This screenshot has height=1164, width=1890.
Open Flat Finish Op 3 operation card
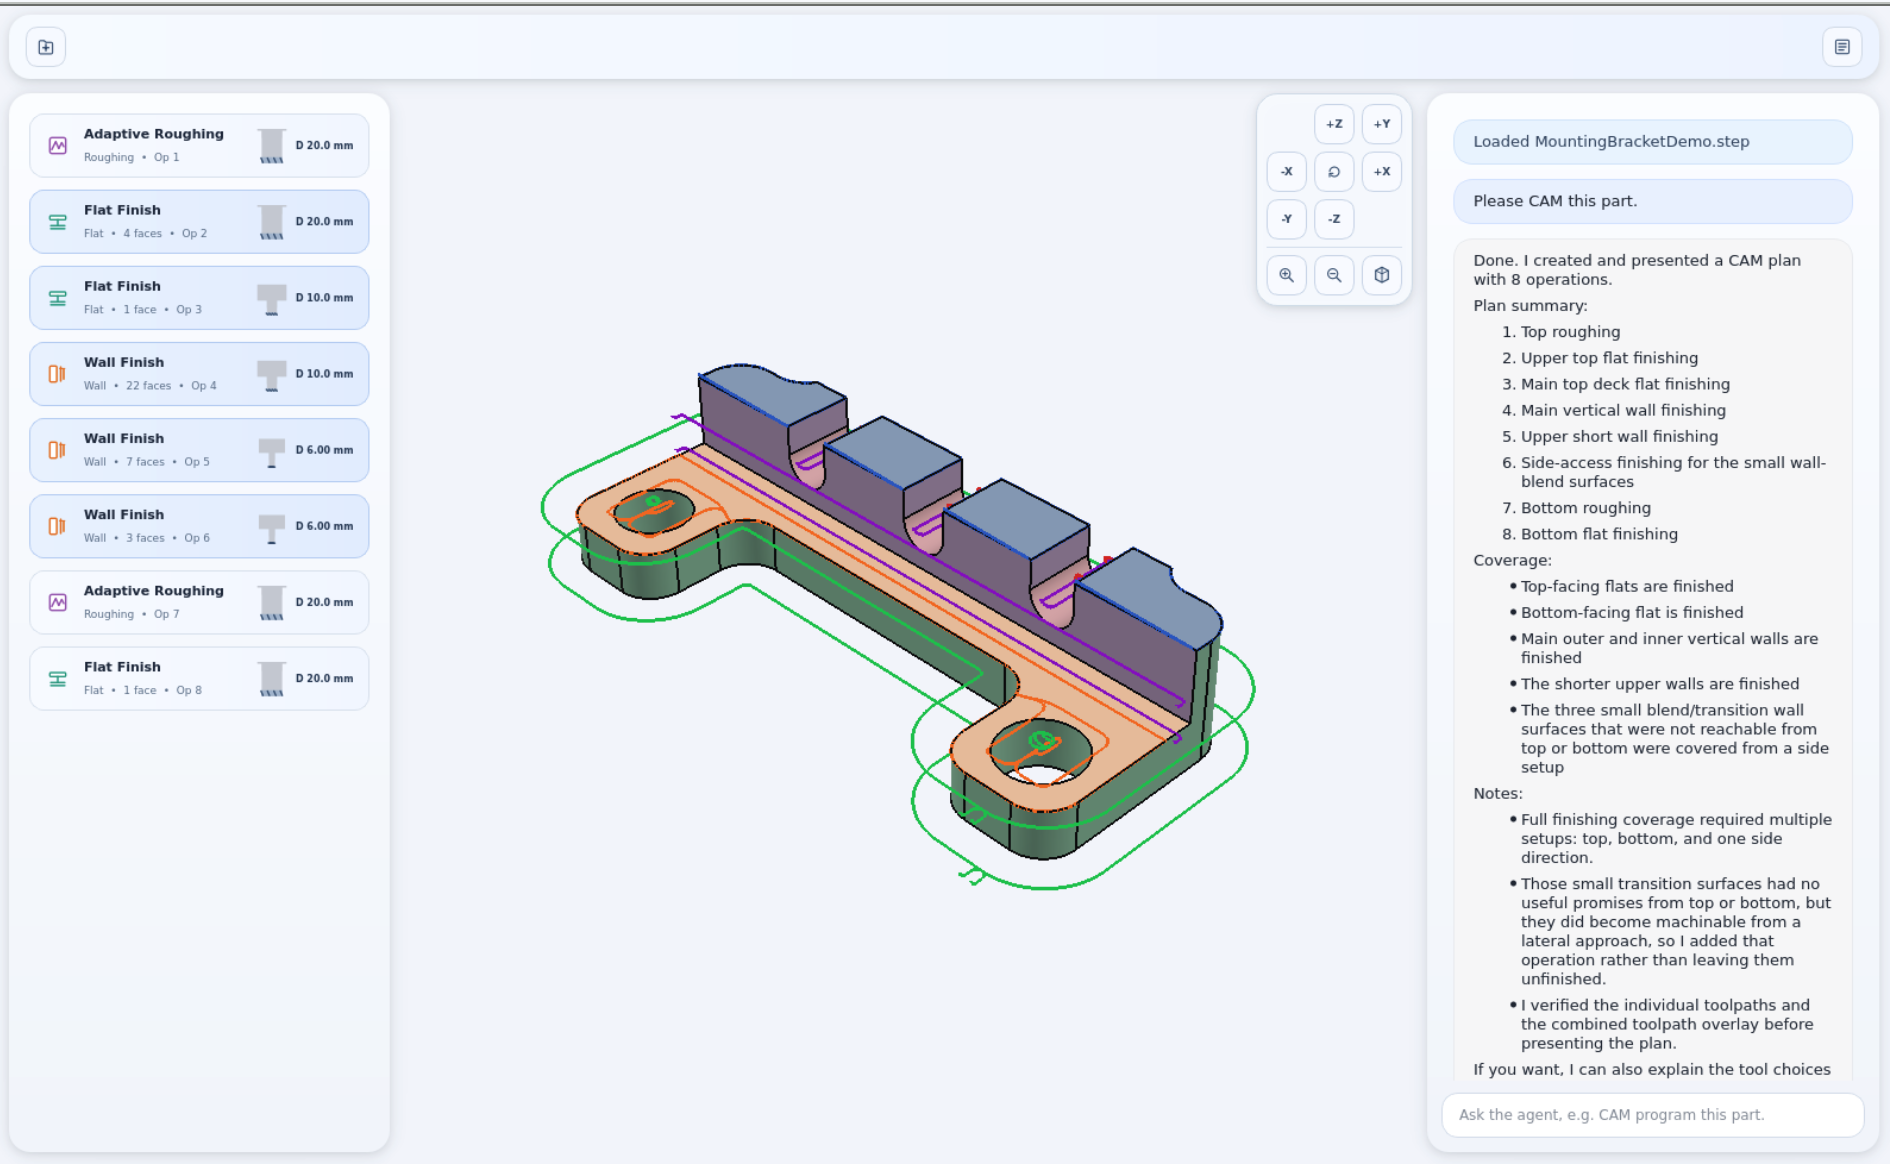tap(199, 298)
